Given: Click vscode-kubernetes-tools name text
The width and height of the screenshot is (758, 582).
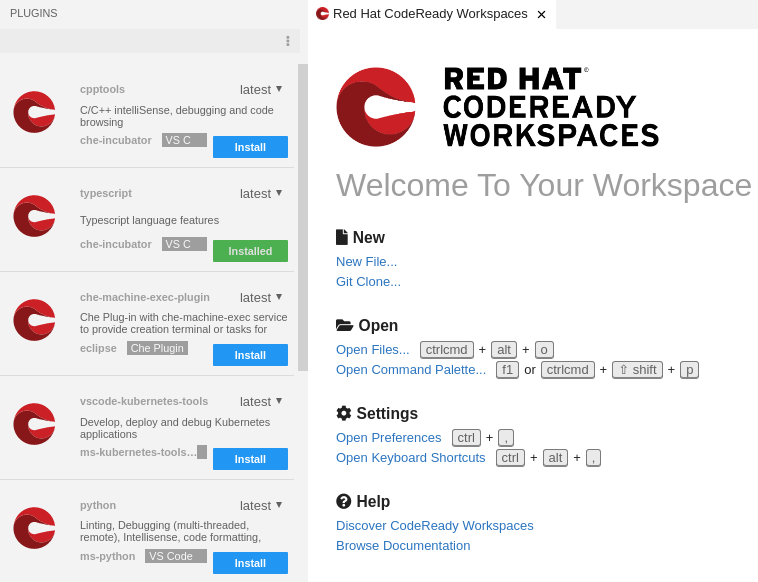Looking at the screenshot, I should (x=144, y=401).
